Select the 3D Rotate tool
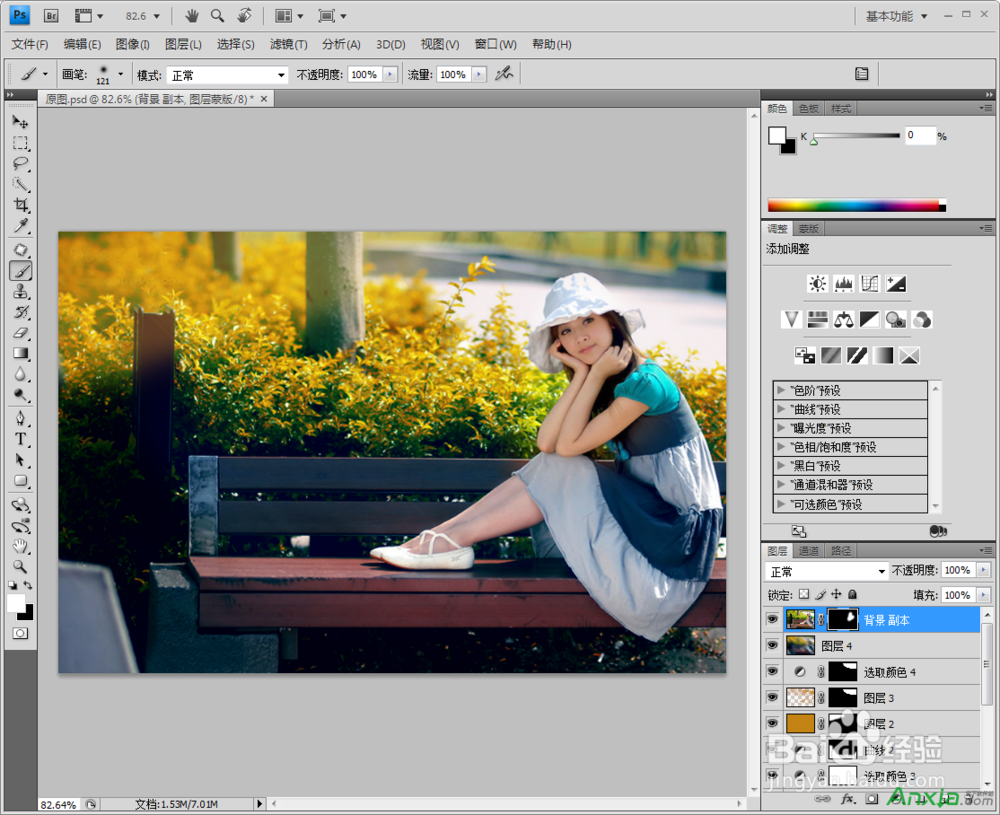Viewport: 1000px width, 815px height. (x=20, y=505)
